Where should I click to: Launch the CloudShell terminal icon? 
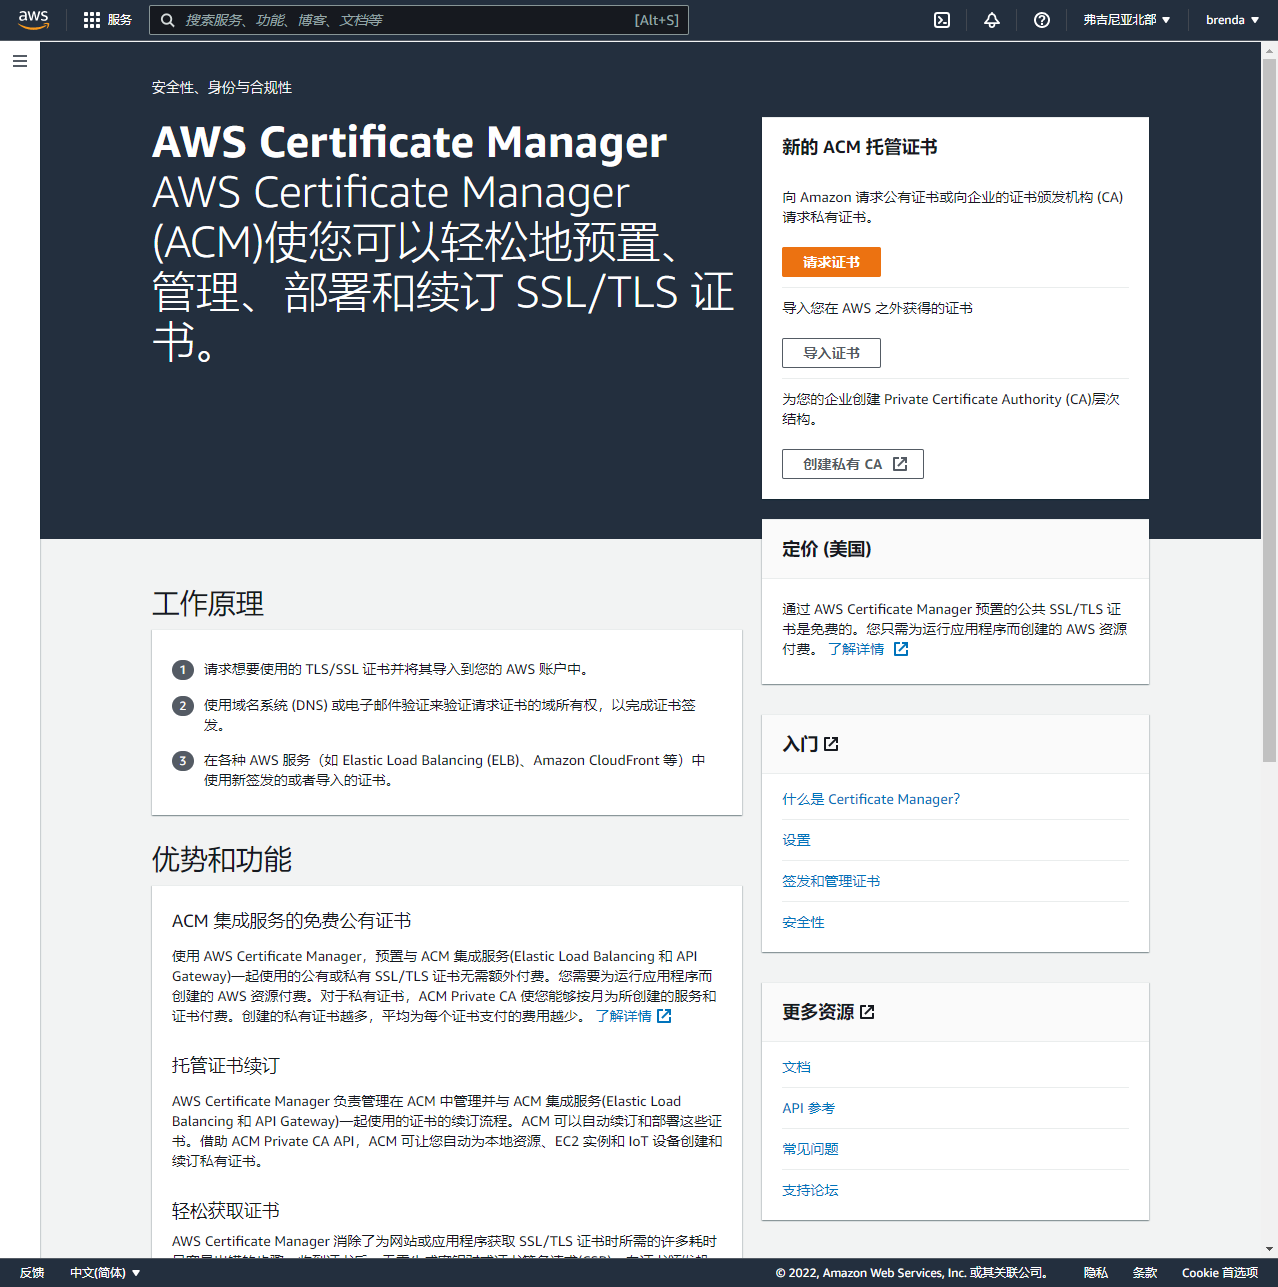click(x=942, y=20)
